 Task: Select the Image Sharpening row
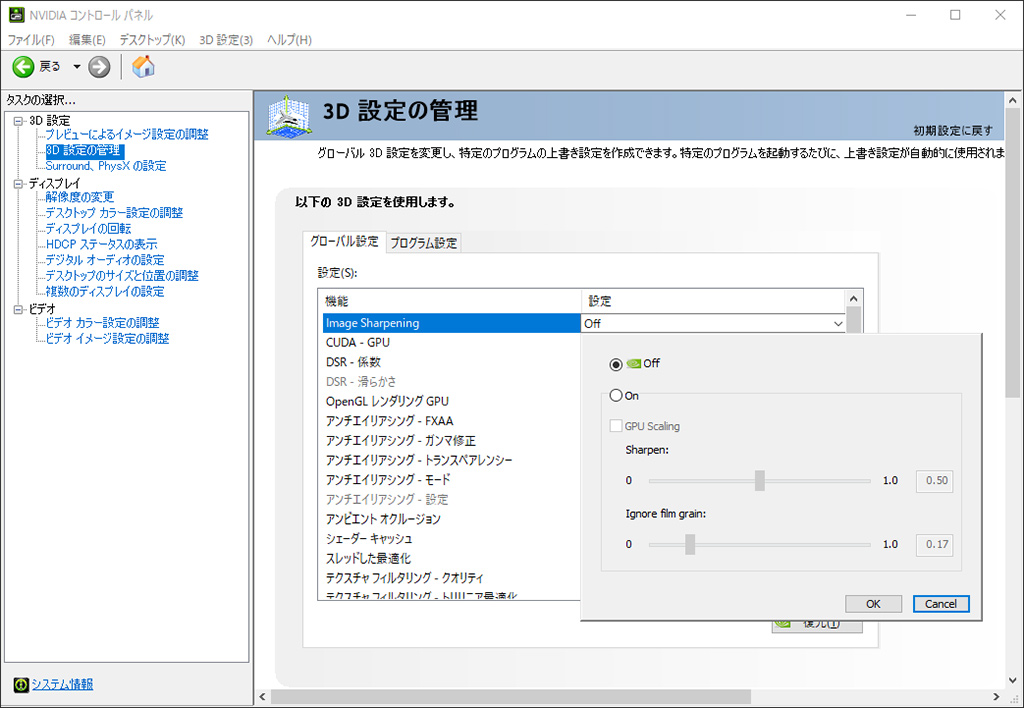(x=451, y=323)
